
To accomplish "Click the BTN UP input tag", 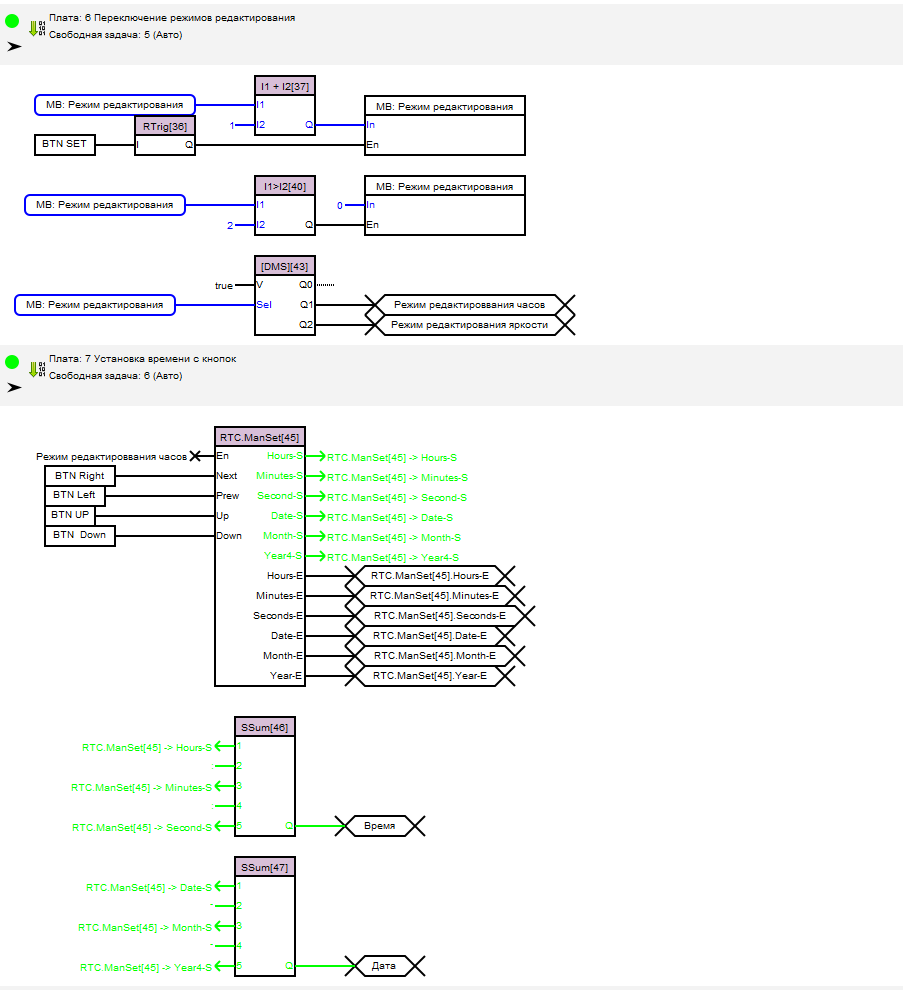I will point(69,515).
